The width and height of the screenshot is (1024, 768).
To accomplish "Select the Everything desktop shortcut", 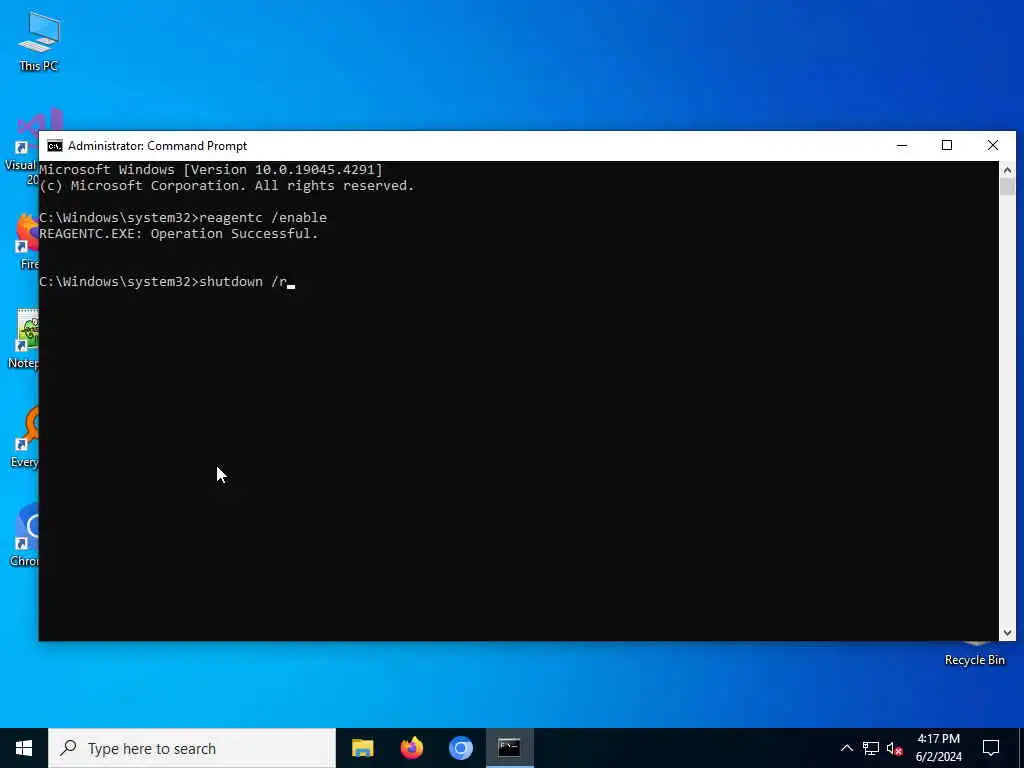I will pyautogui.click(x=25, y=438).
